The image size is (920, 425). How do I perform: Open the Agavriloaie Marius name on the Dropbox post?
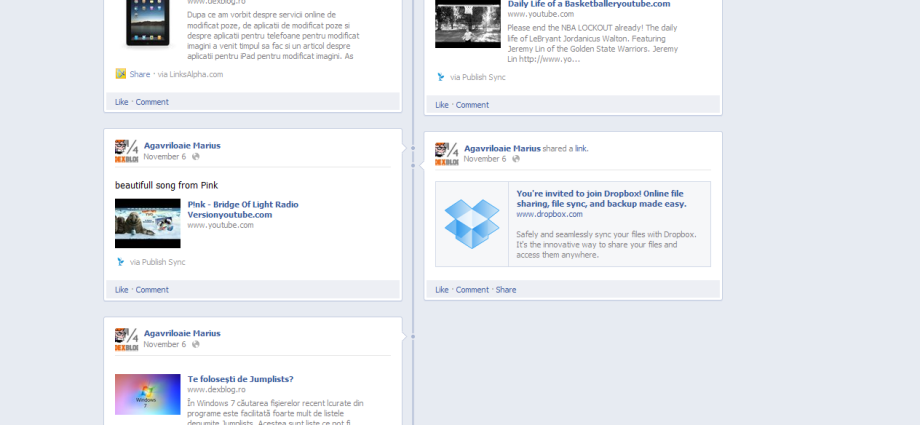(x=502, y=149)
